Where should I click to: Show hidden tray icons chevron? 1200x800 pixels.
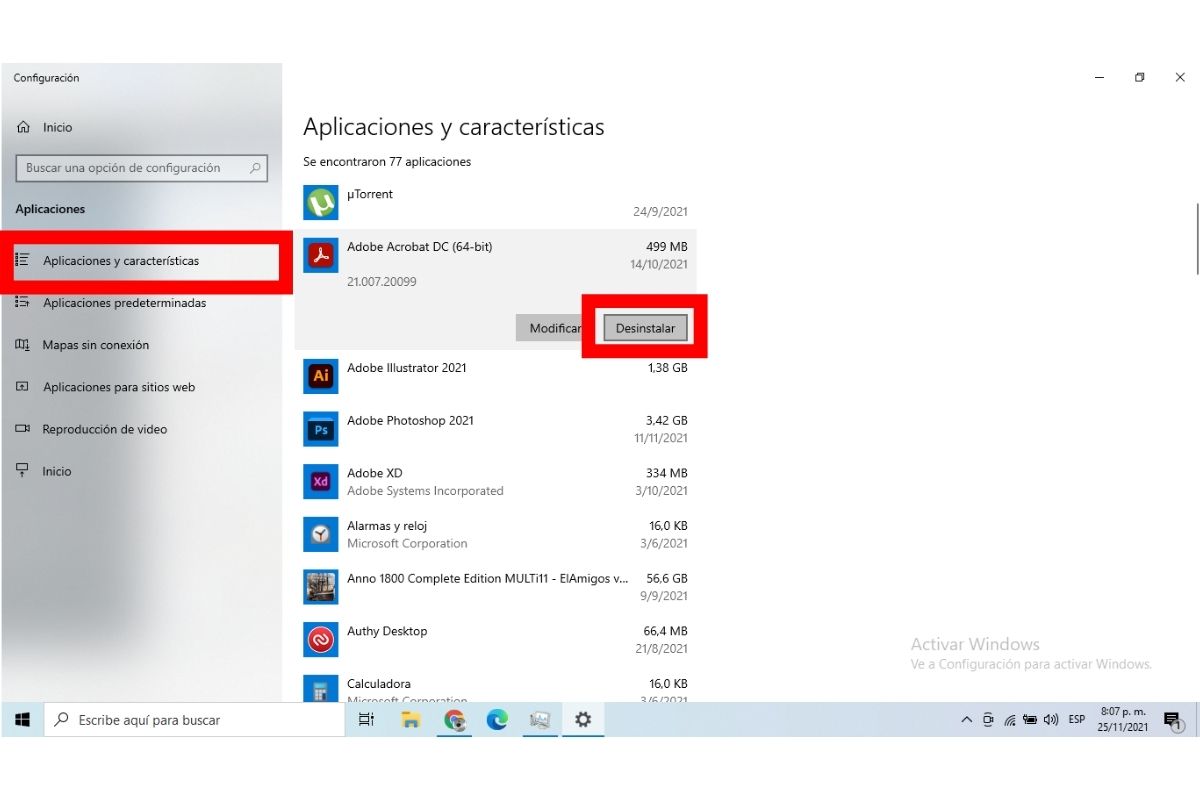966,719
